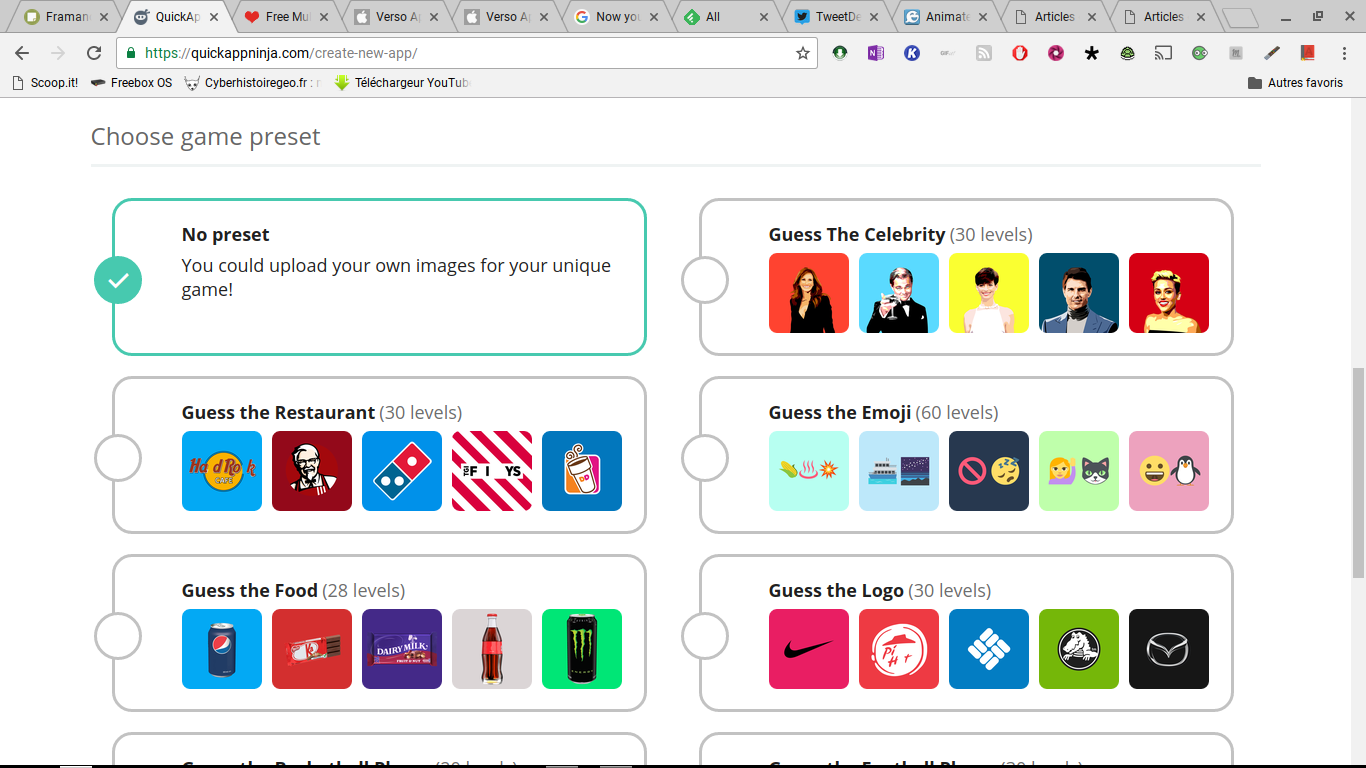Image resolution: width=1366 pixels, height=768 pixels.
Task: Open the green turtle shell extension
Action: click(1128, 53)
